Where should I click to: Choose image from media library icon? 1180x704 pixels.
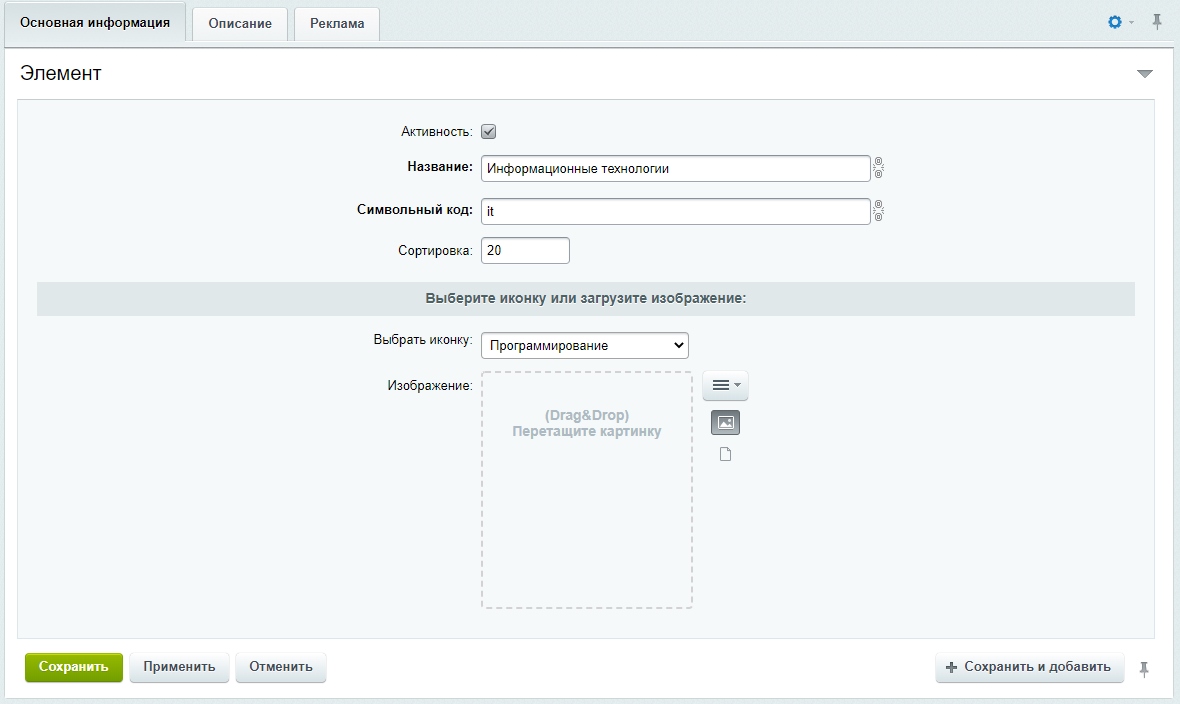725,423
